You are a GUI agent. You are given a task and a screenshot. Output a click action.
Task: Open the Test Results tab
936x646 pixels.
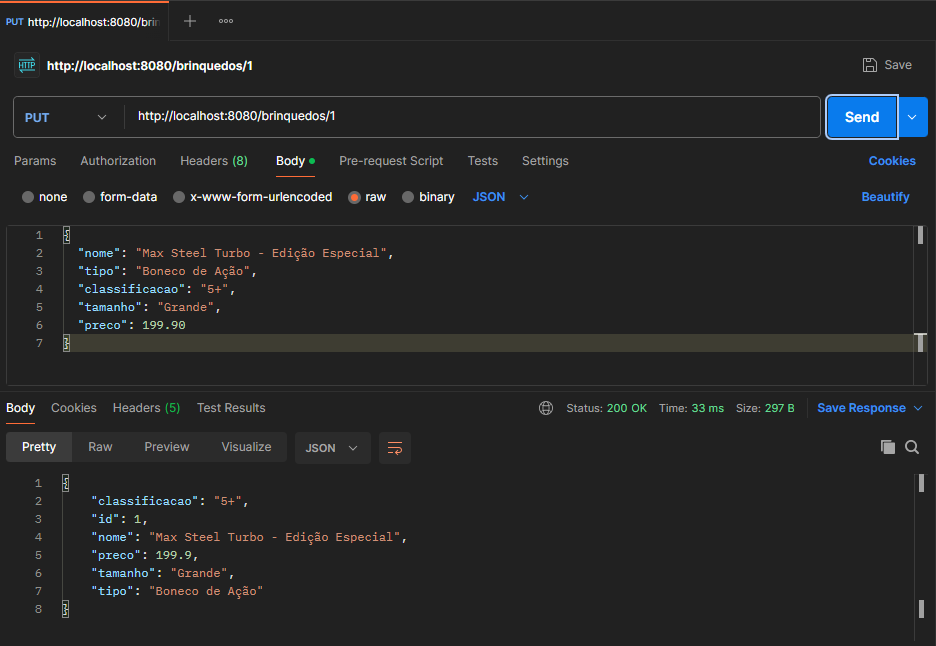[x=231, y=408]
